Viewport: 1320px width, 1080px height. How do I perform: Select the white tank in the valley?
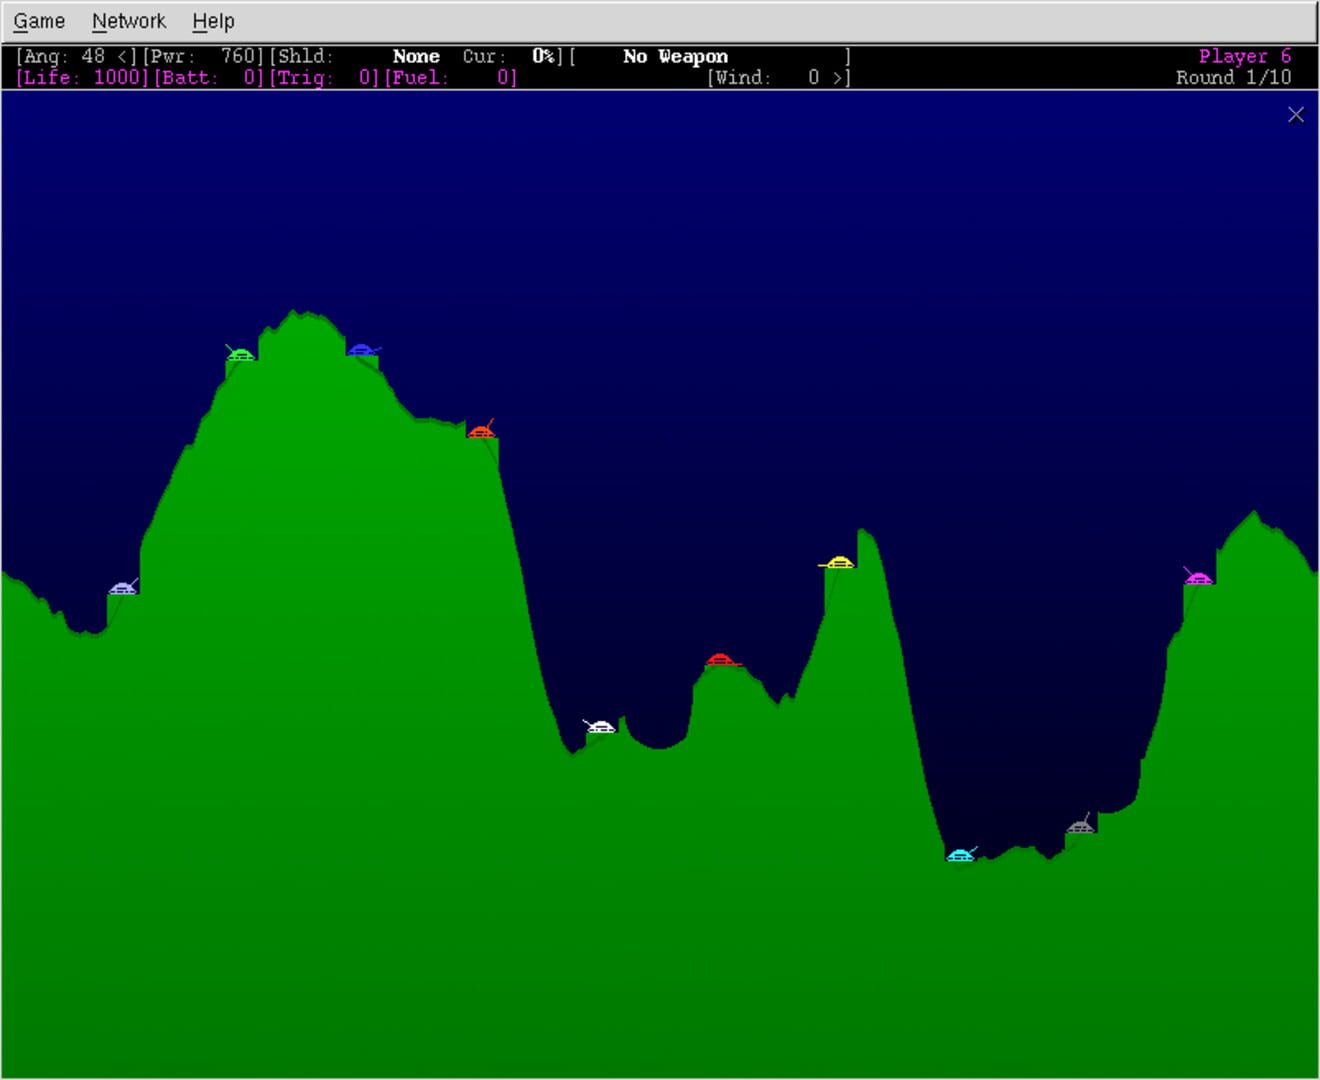600,727
